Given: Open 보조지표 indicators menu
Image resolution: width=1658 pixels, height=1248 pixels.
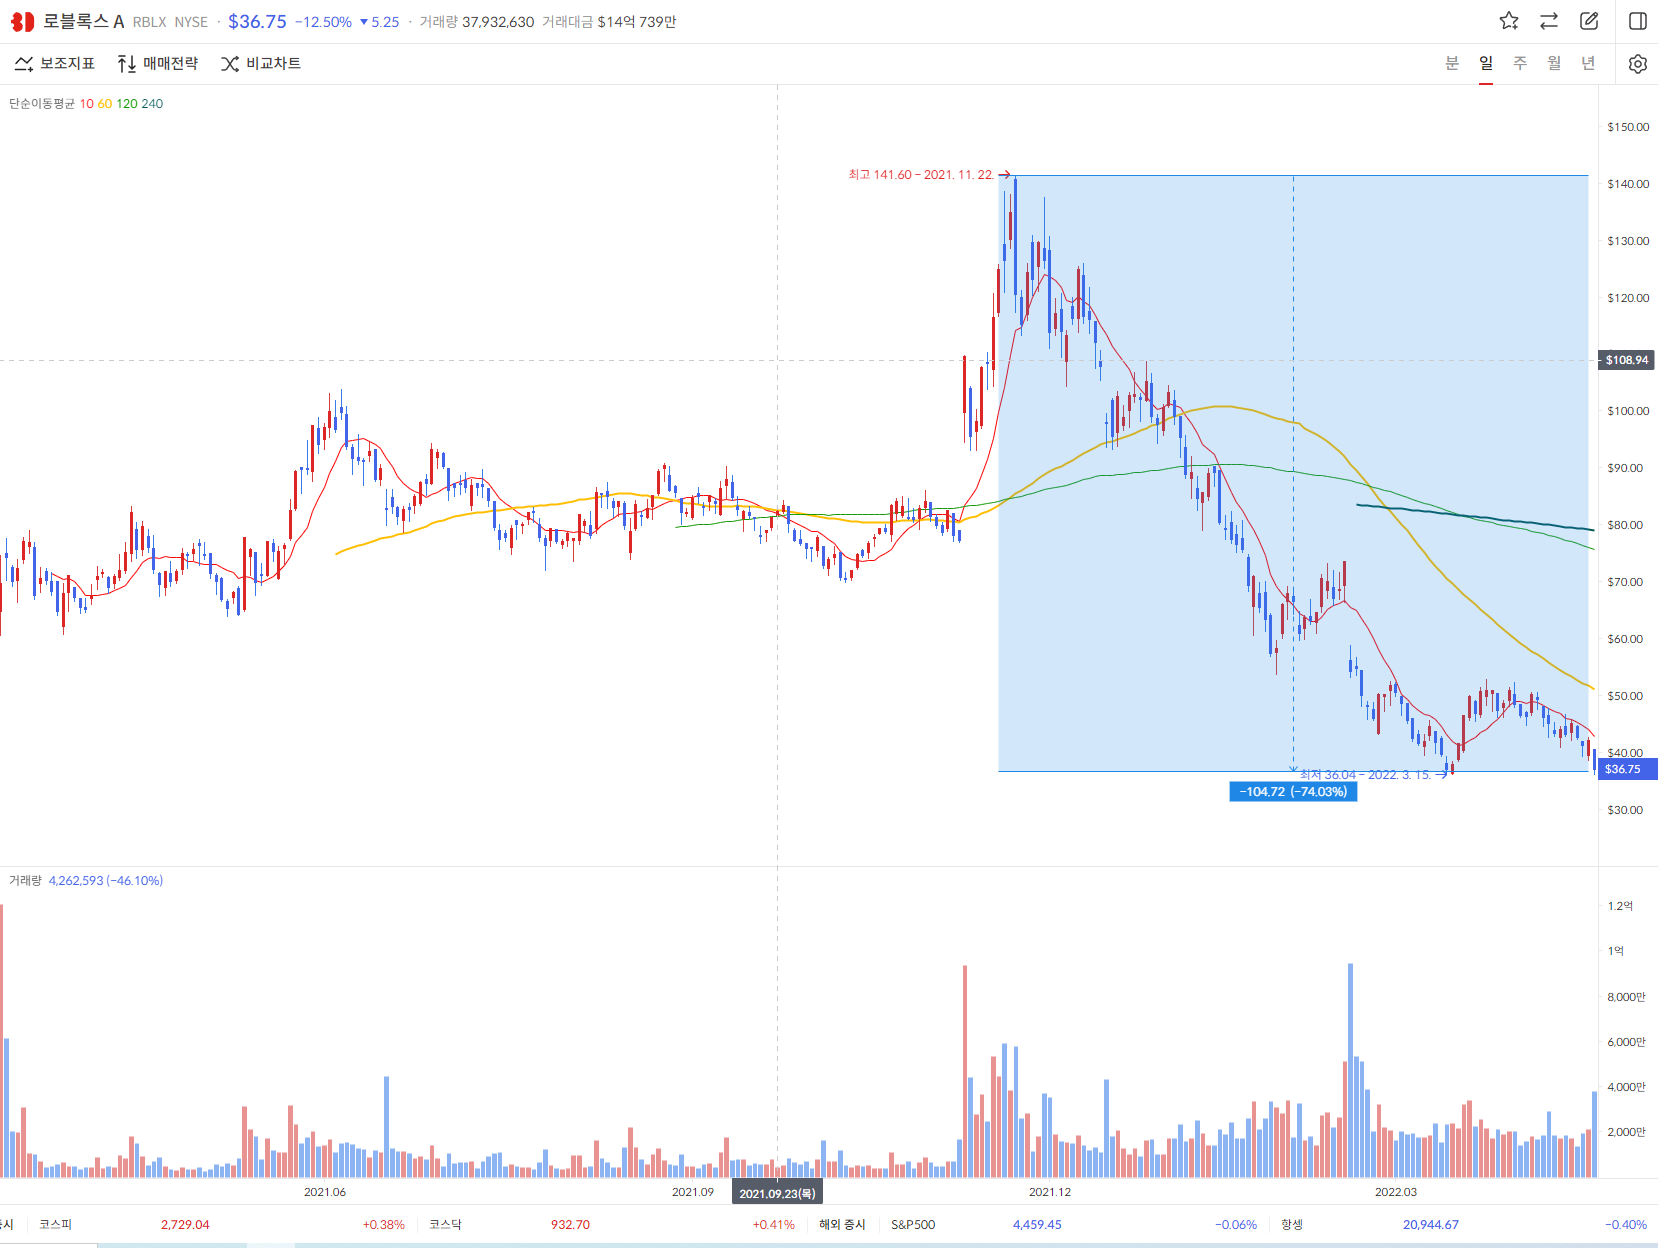Looking at the screenshot, I should tap(55, 64).
